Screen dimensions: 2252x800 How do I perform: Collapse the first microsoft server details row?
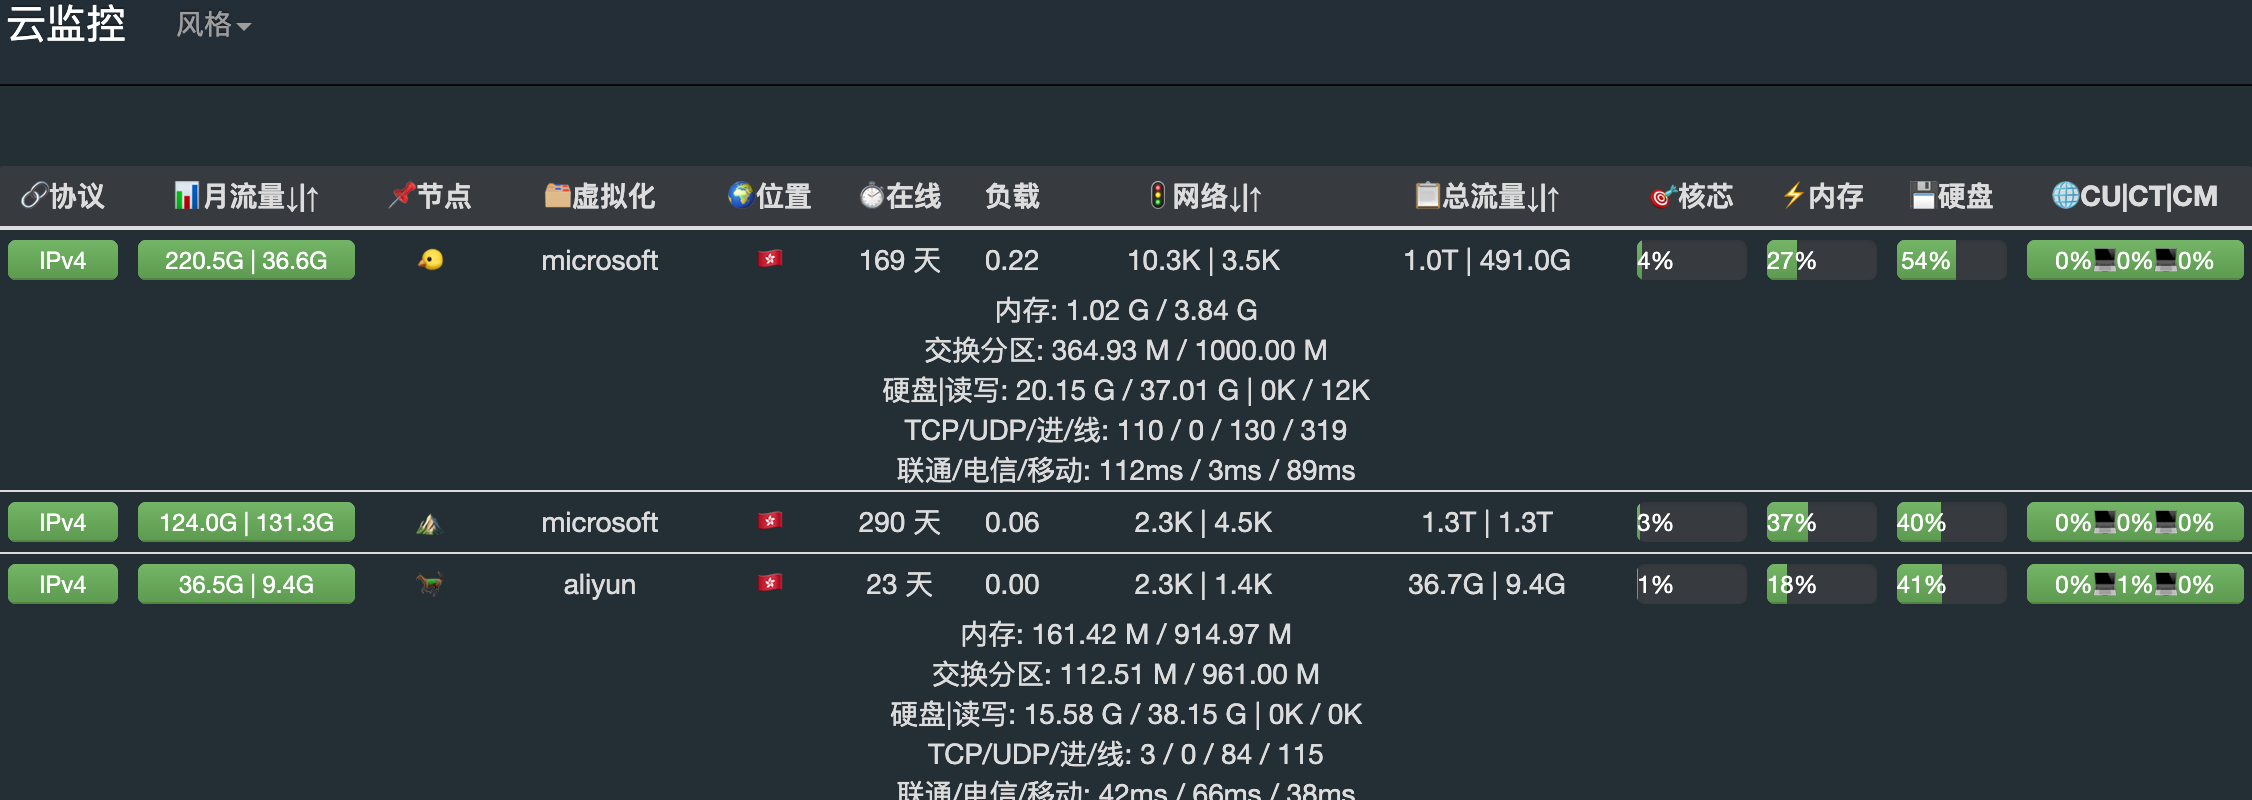coord(1126,261)
